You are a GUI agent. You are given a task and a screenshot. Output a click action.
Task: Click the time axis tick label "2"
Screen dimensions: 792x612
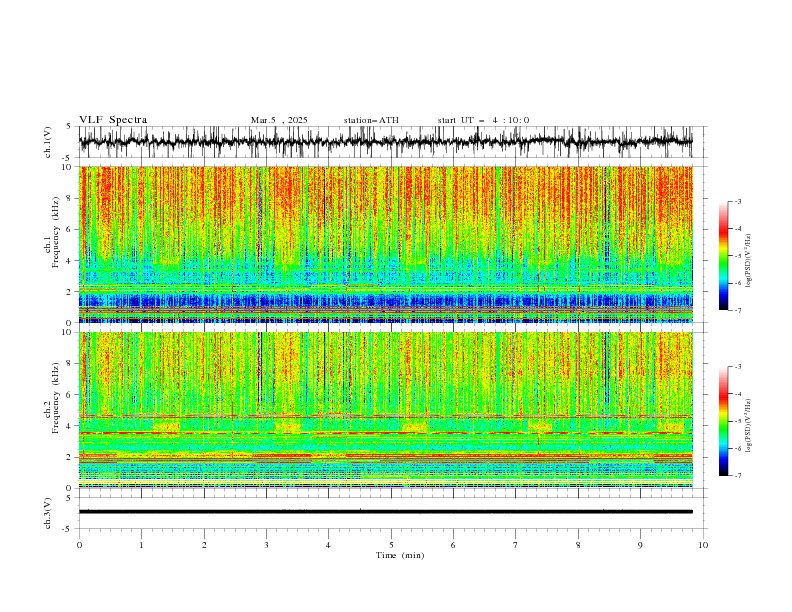[204, 545]
